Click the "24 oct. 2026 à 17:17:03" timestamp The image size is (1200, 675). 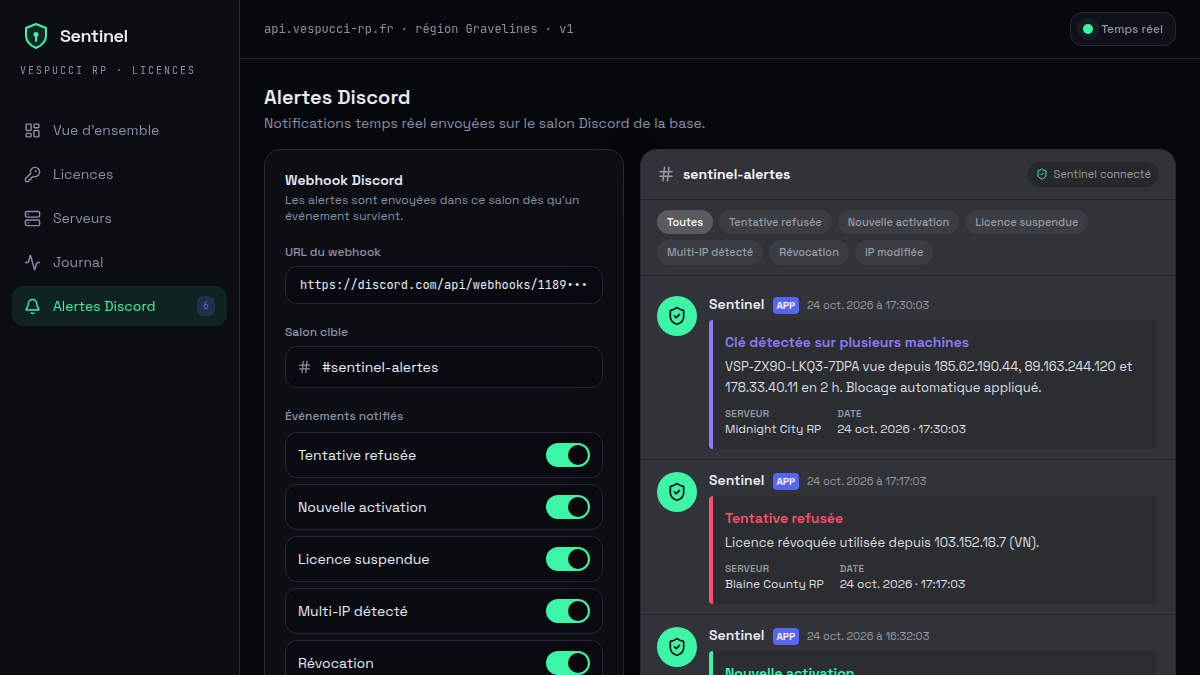click(867, 481)
